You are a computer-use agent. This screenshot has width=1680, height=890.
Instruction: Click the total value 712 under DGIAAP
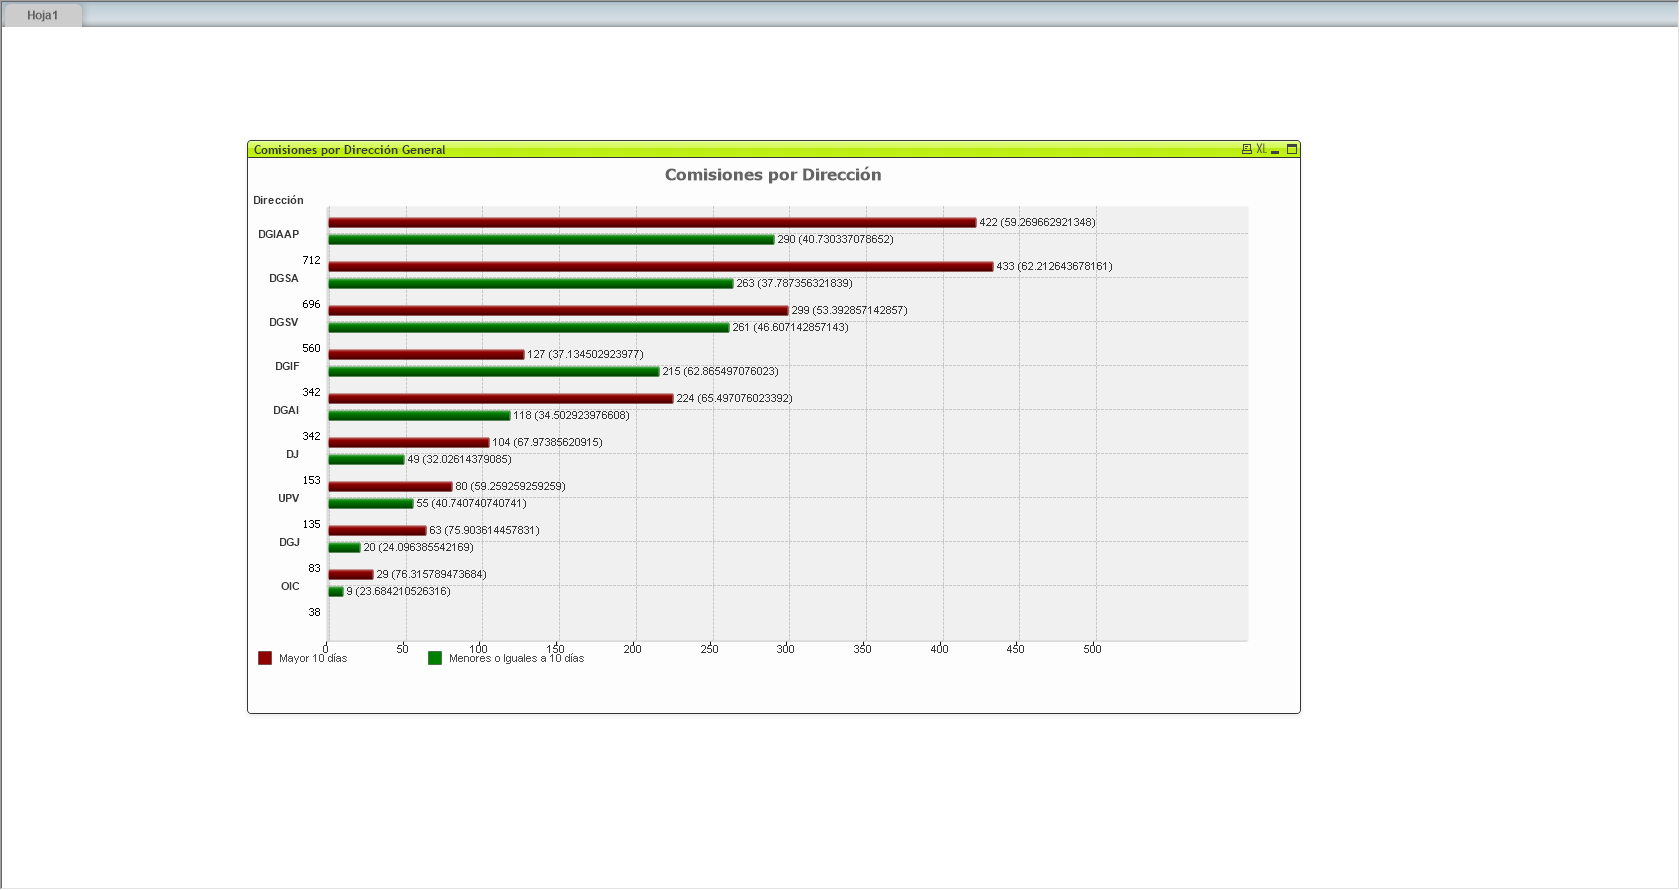pyautogui.click(x=312, y=260)
